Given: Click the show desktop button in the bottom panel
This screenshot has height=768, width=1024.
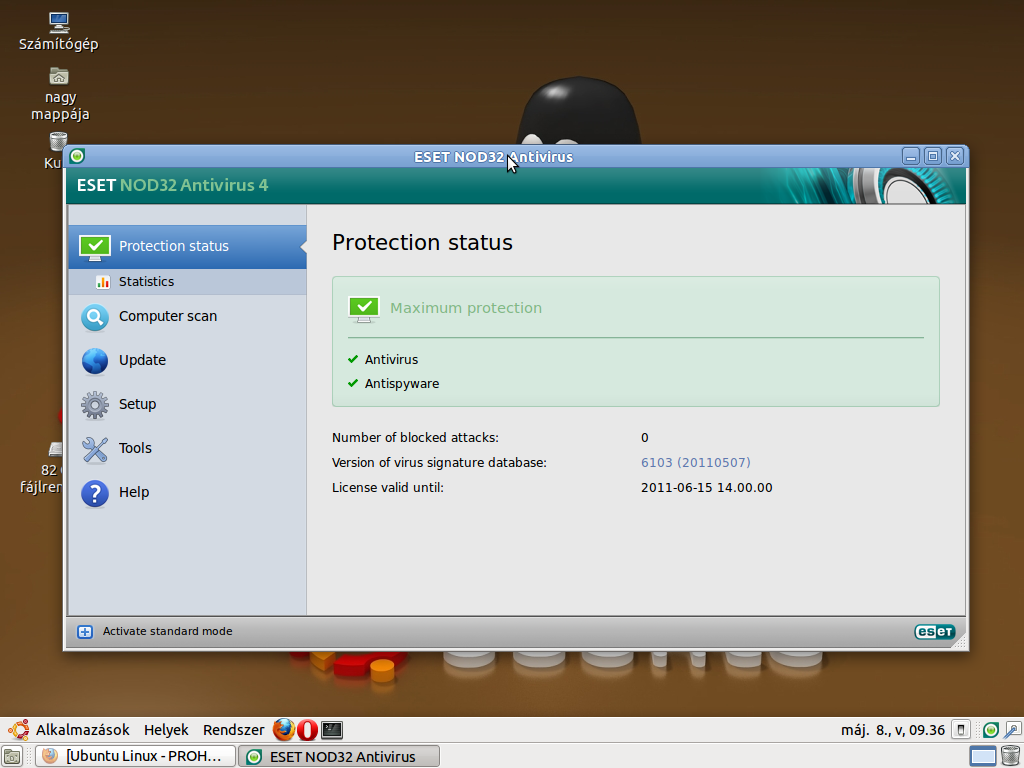Looking at the screenshot, I should coord(12,756).
